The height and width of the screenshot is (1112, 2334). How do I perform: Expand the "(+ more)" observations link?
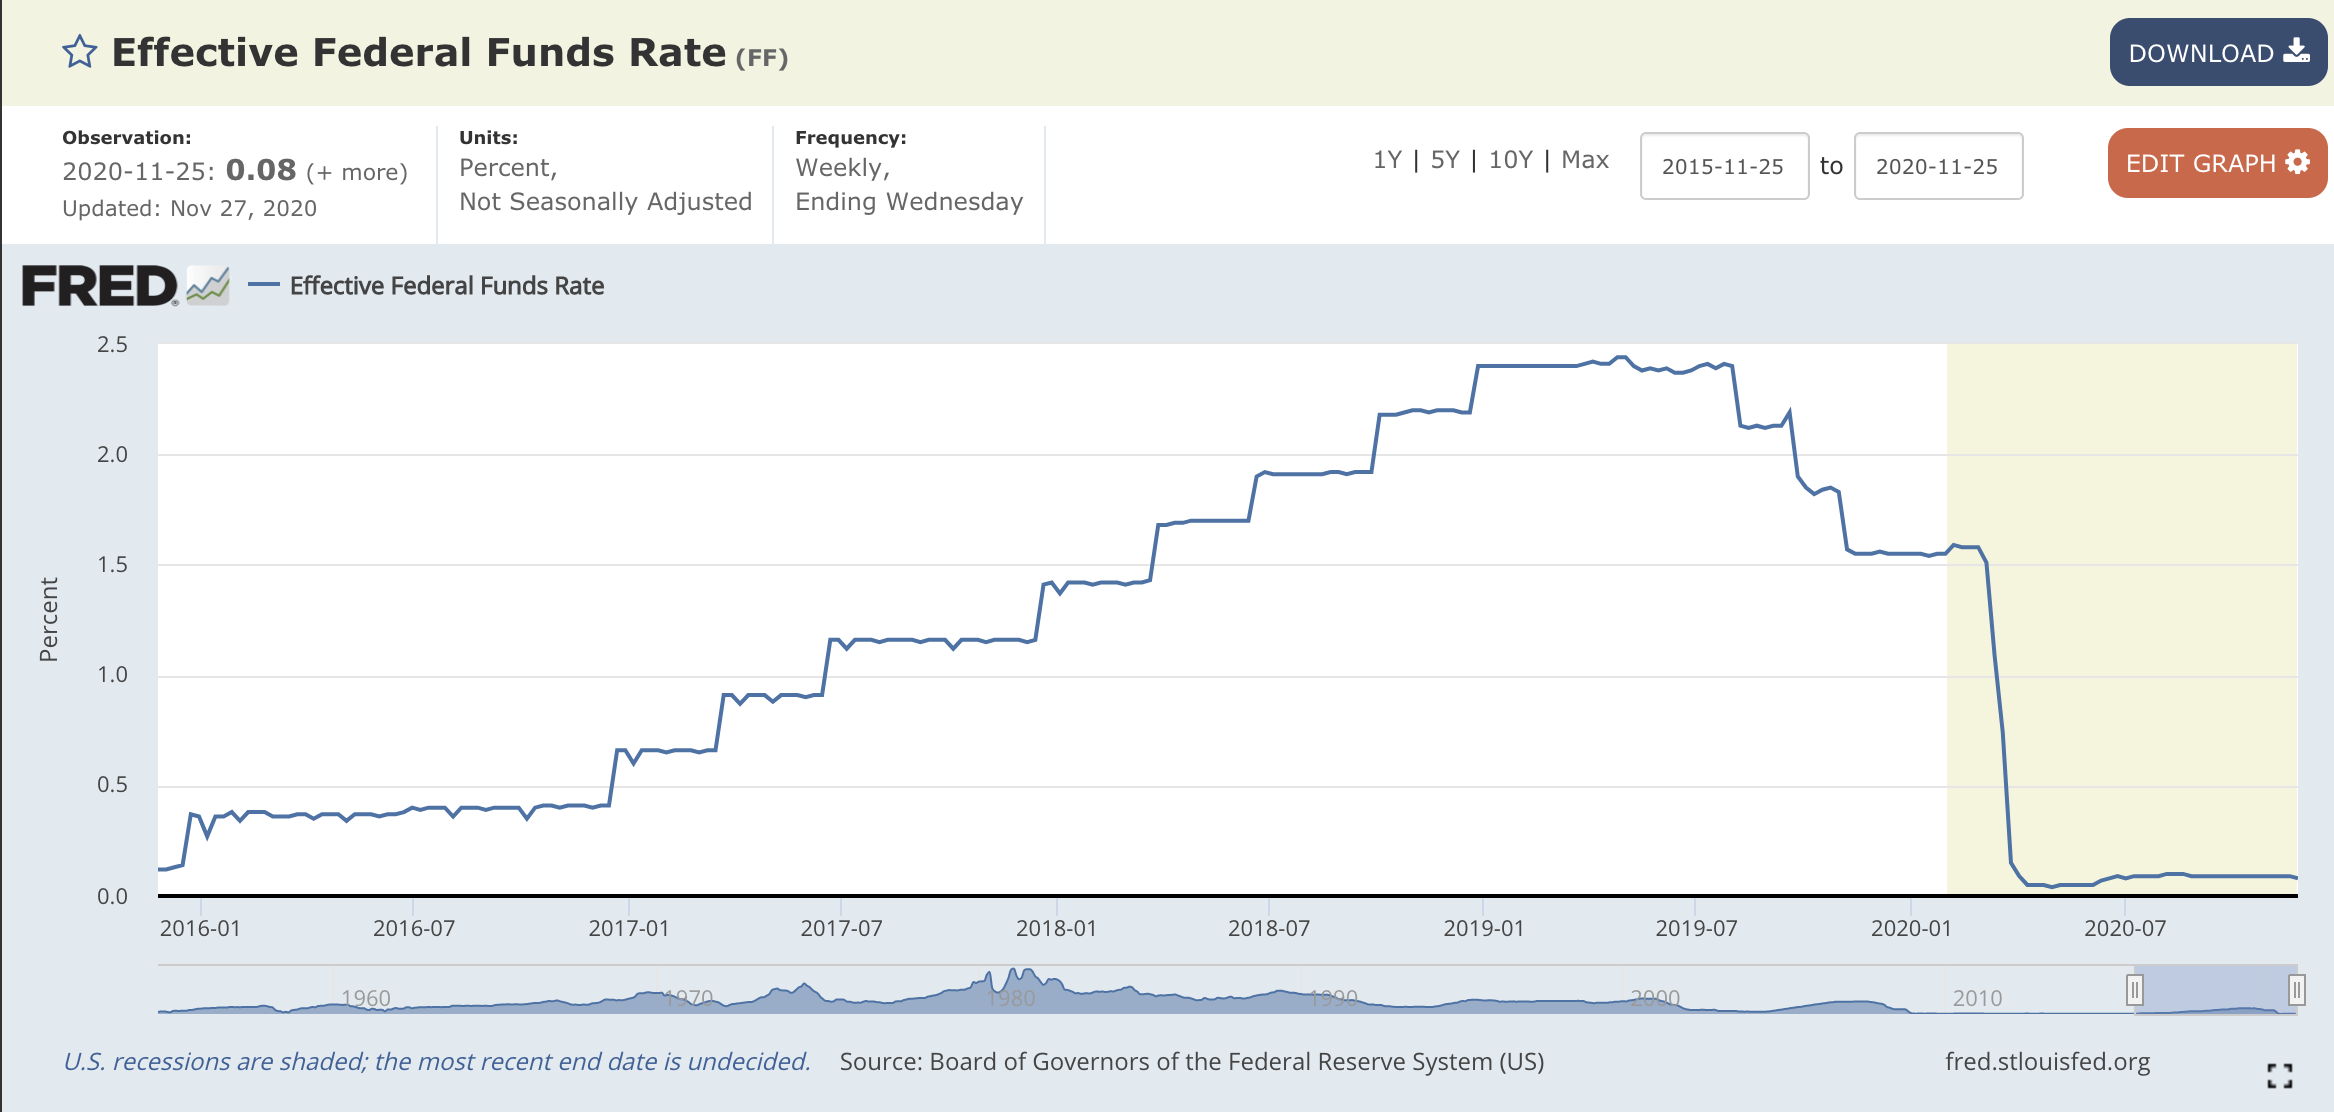click(x=357, y=172)
